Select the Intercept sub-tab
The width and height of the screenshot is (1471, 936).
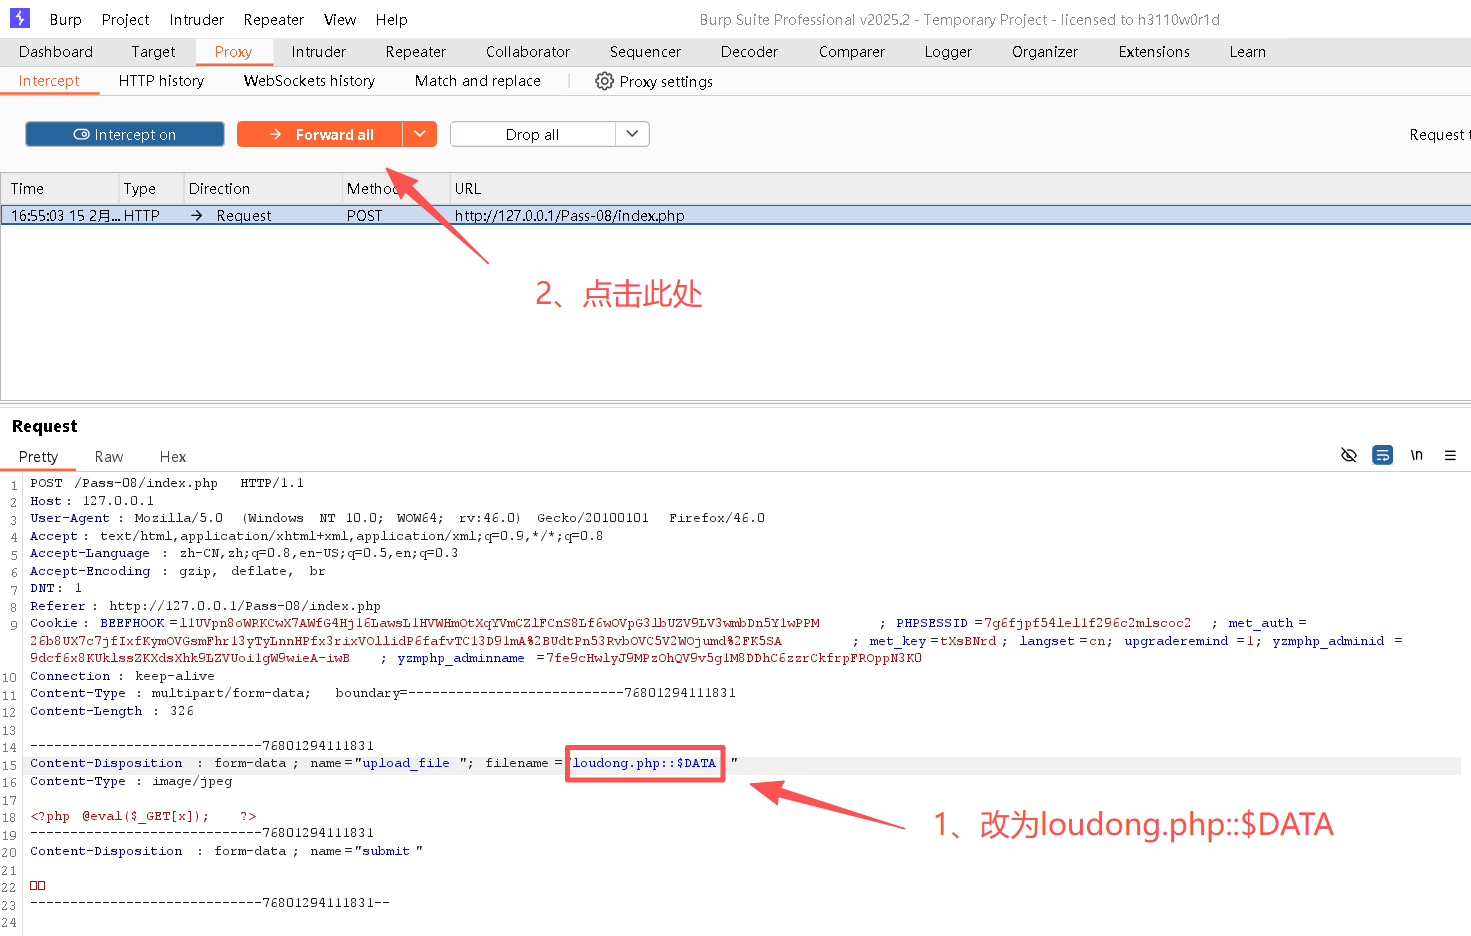coord(49,81)
